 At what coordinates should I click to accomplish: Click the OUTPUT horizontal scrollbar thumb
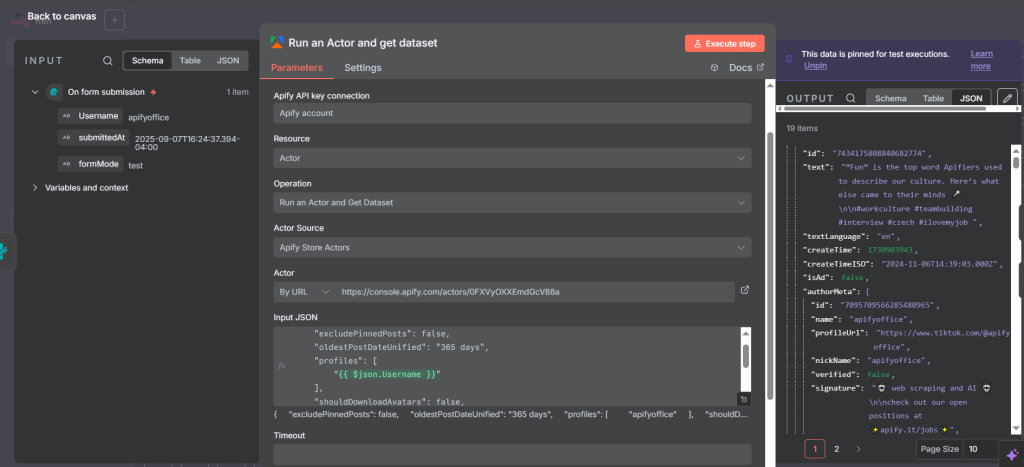point(884,108)
